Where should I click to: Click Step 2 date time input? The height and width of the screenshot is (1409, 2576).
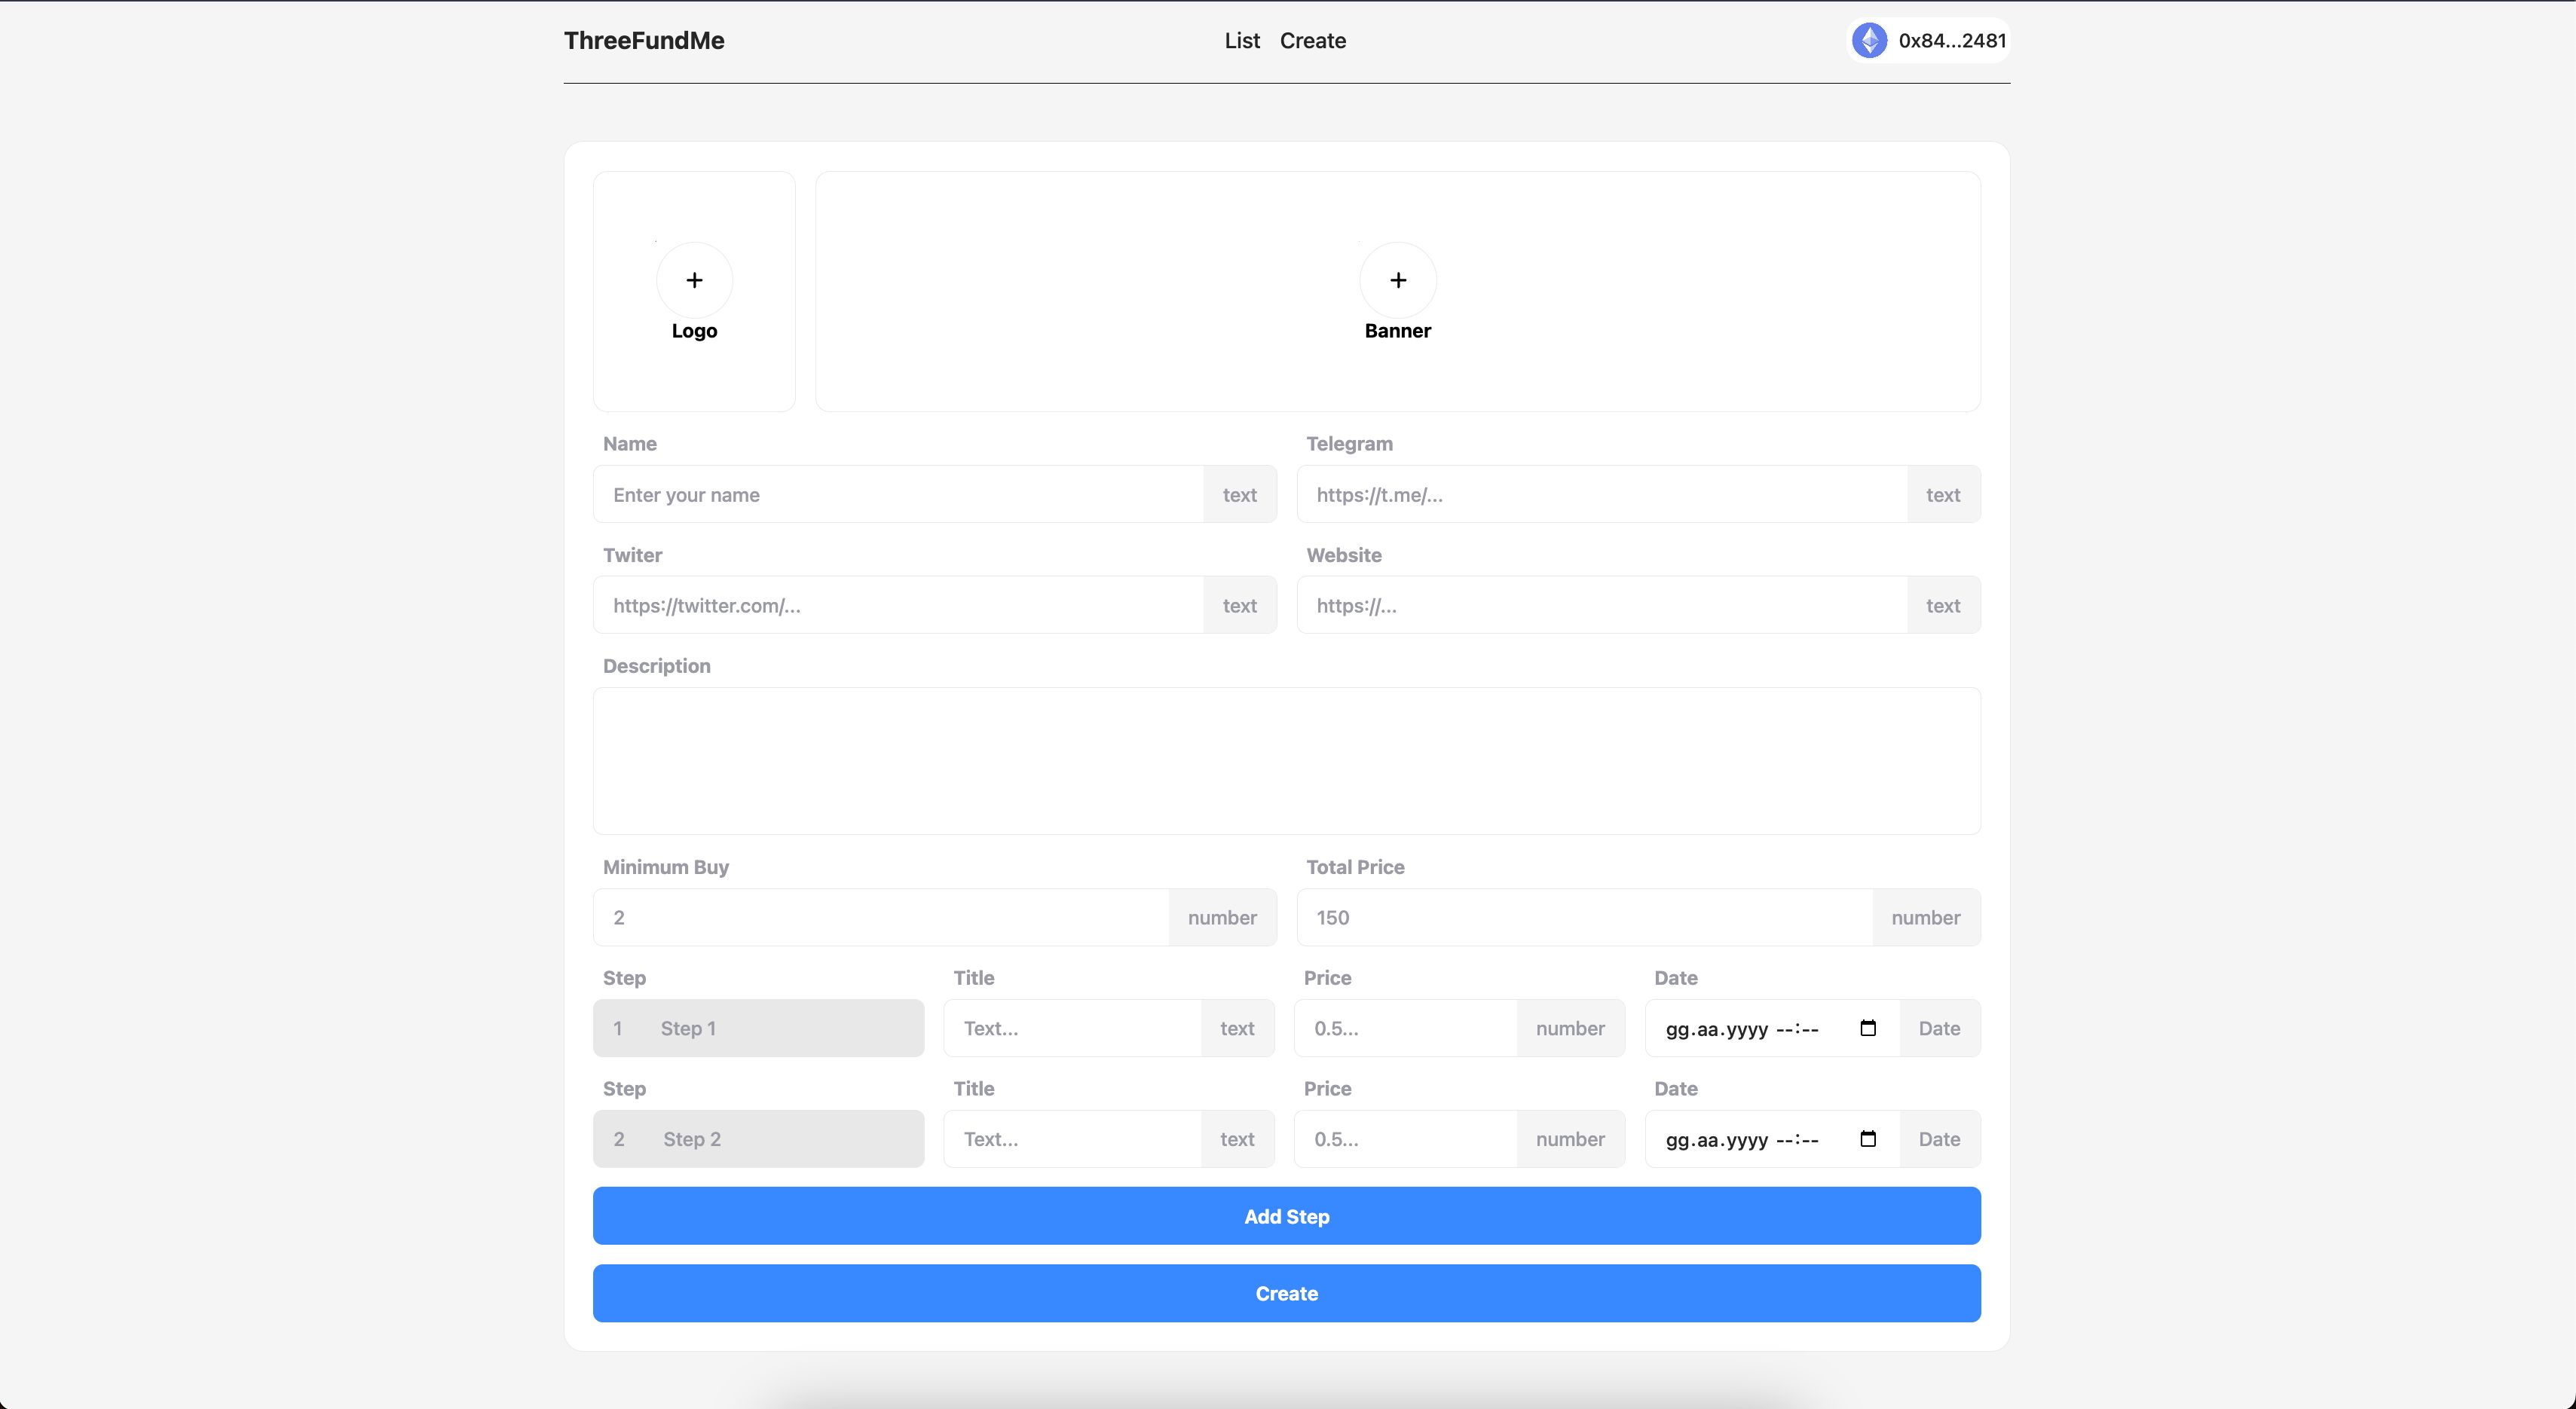point(1772,1139)
